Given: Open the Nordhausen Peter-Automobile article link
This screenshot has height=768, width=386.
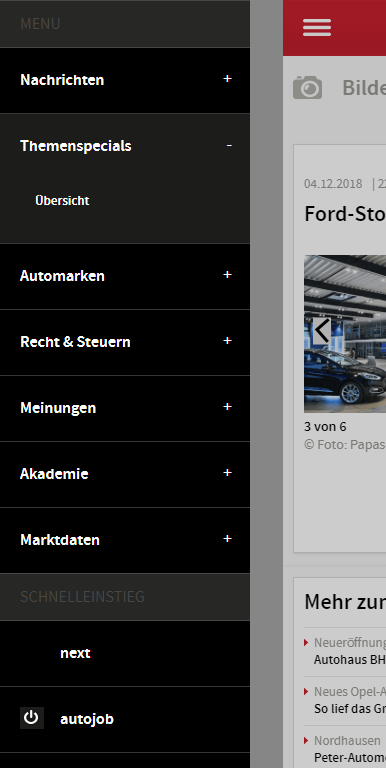Looking at the screenshot, I should point(349,749).
